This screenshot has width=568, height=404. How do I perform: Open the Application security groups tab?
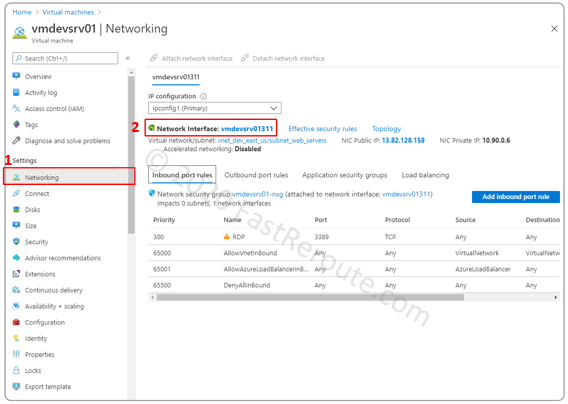click(x=344, y=175)
